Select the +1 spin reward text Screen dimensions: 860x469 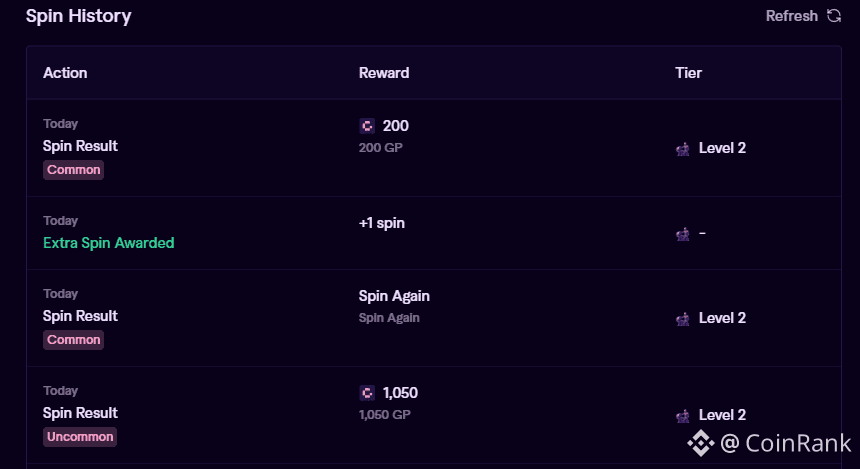click(x=382, y=223)
